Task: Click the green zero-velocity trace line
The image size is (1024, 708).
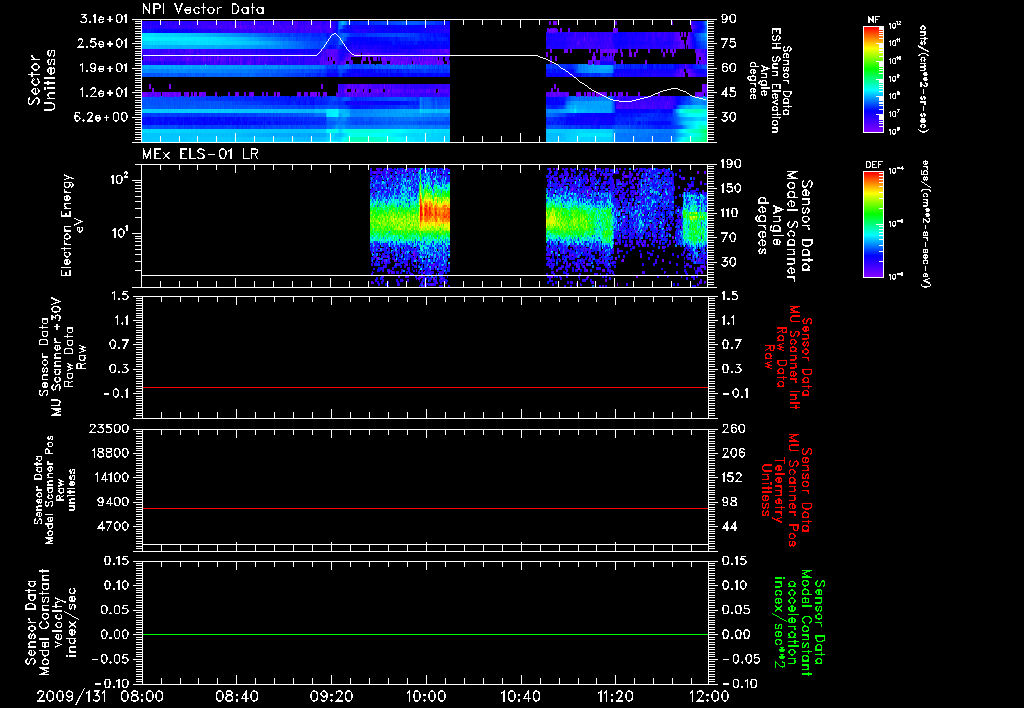Action: (424, 634)
